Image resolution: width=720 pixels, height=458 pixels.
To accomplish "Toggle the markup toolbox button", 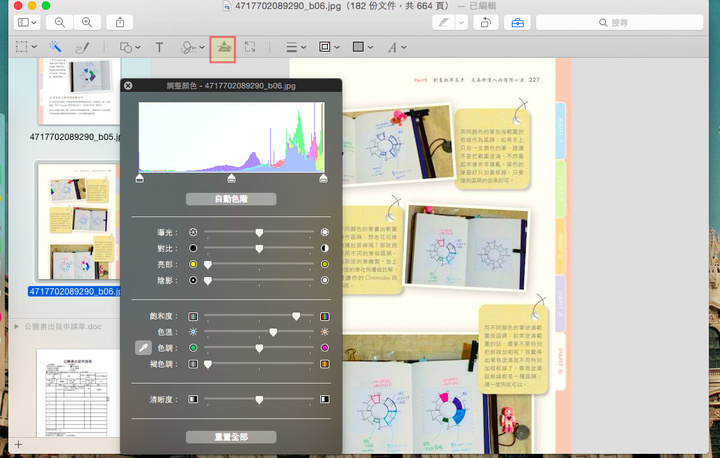I will 517,22.
